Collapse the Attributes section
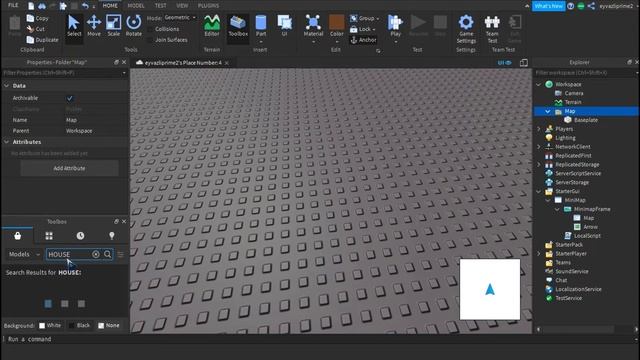The width and height of the screenshot is (640, 360). pyautogui.click(x=7, y=142)
